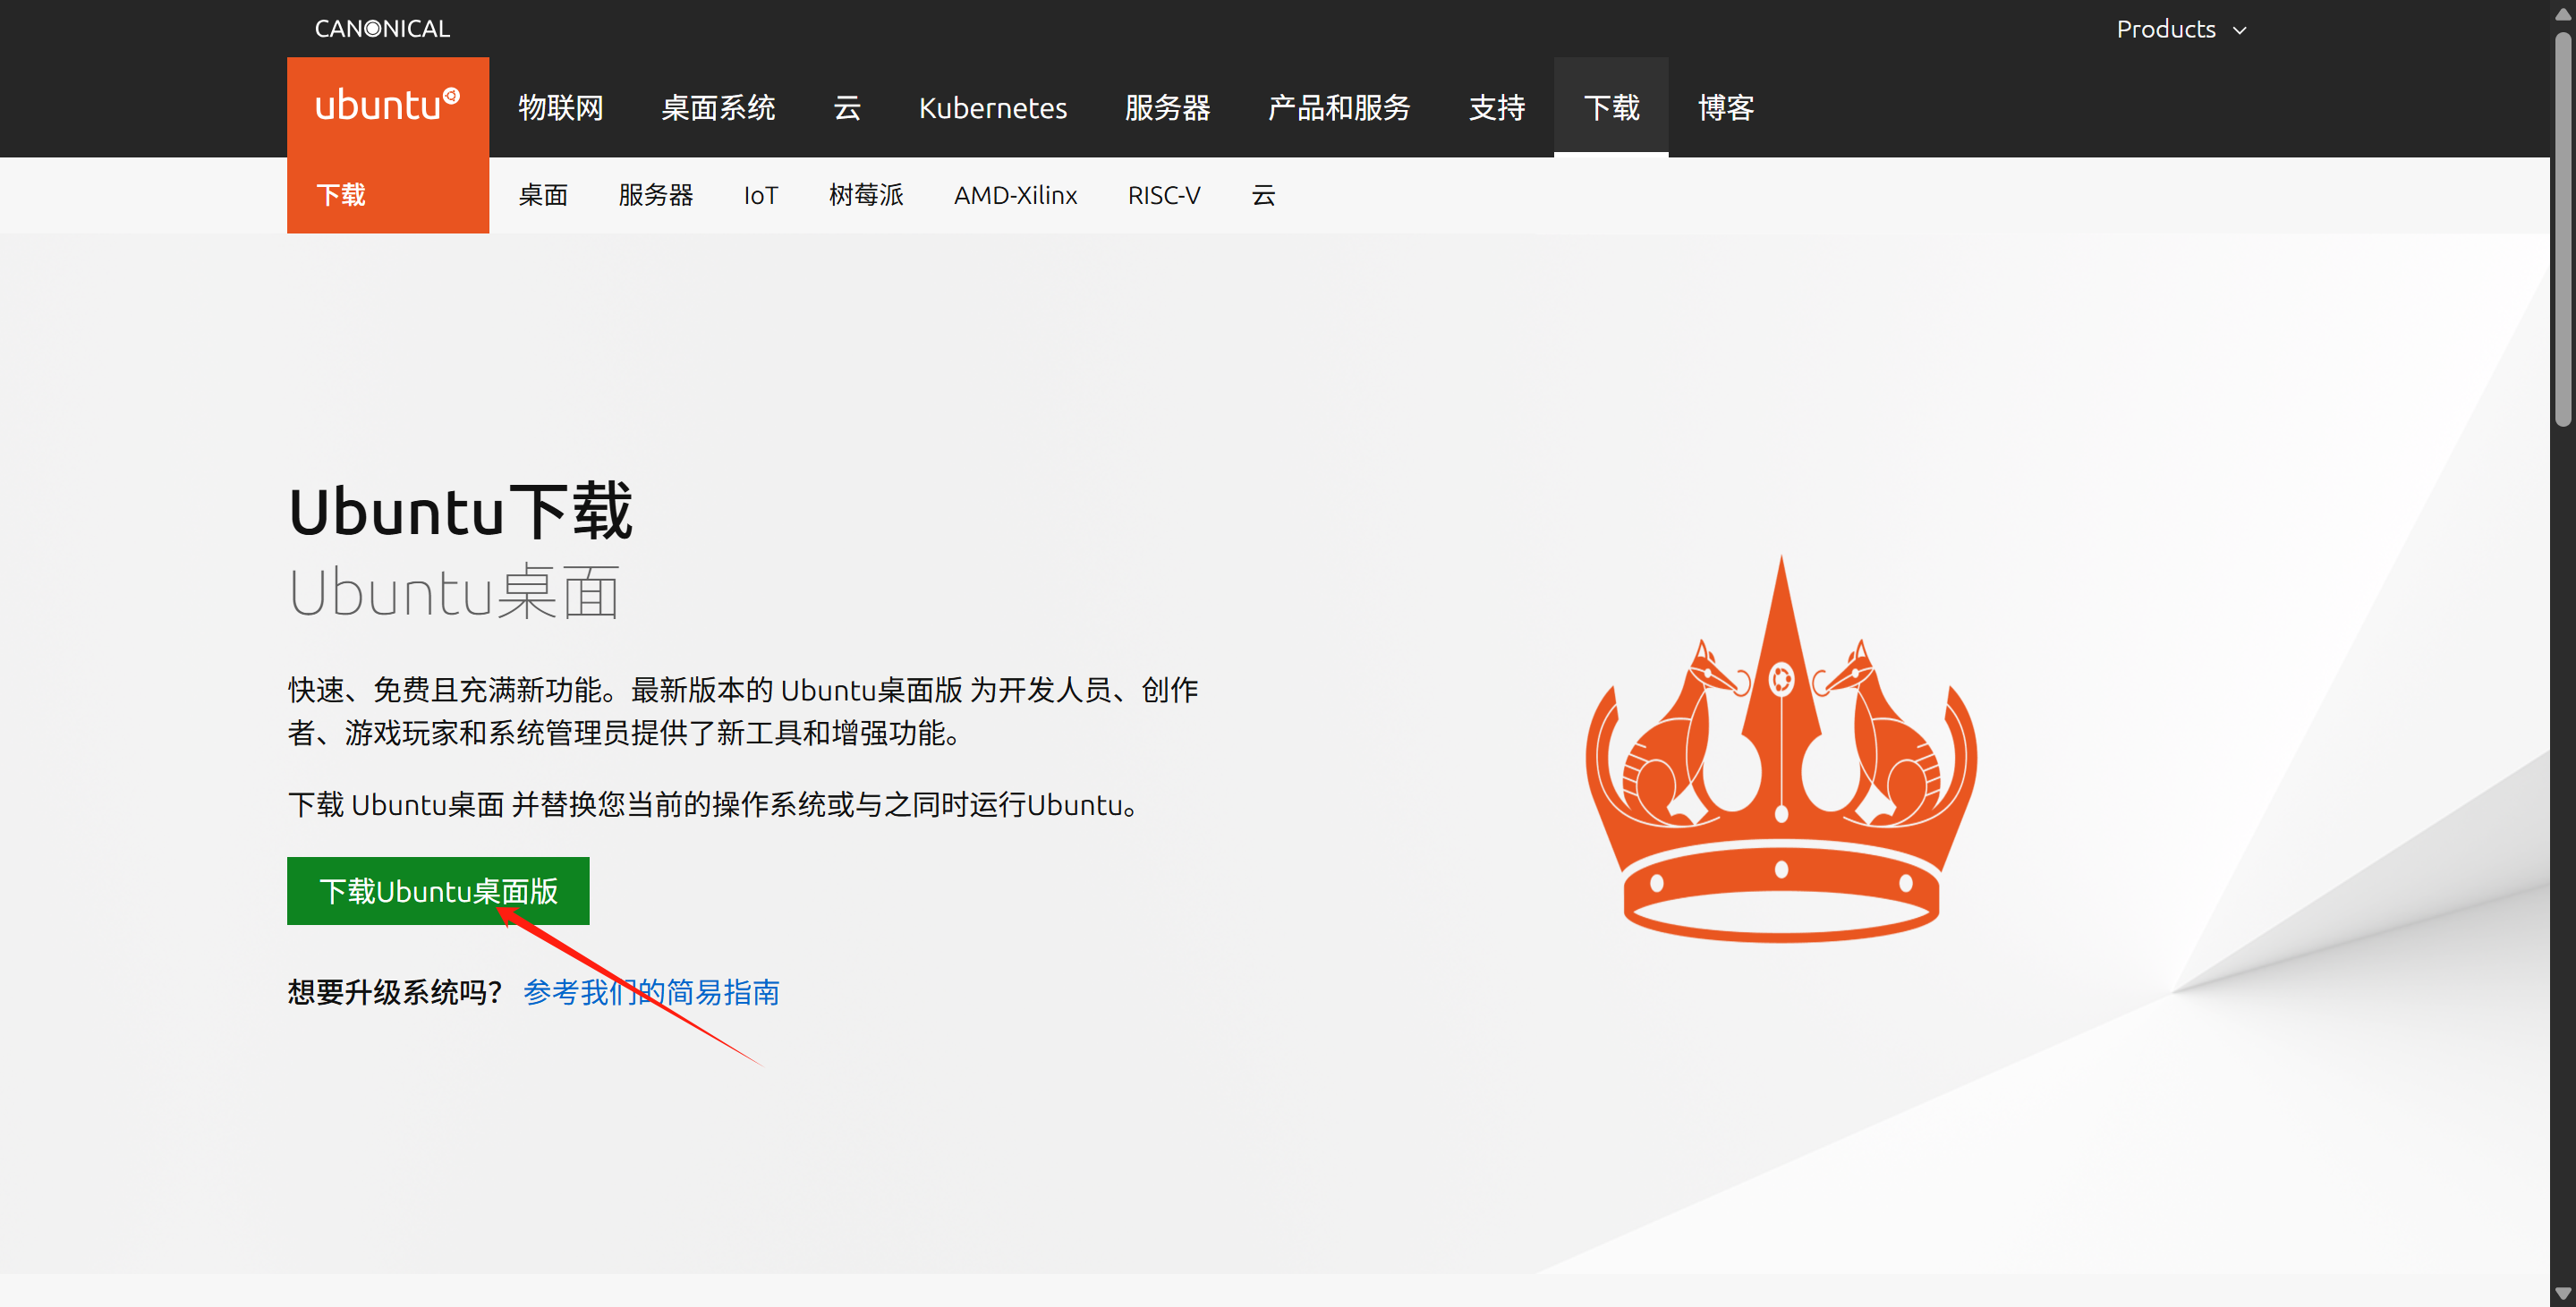
Task: Open the 桌面系统 navigation item
Action: (x=717, y=107)
